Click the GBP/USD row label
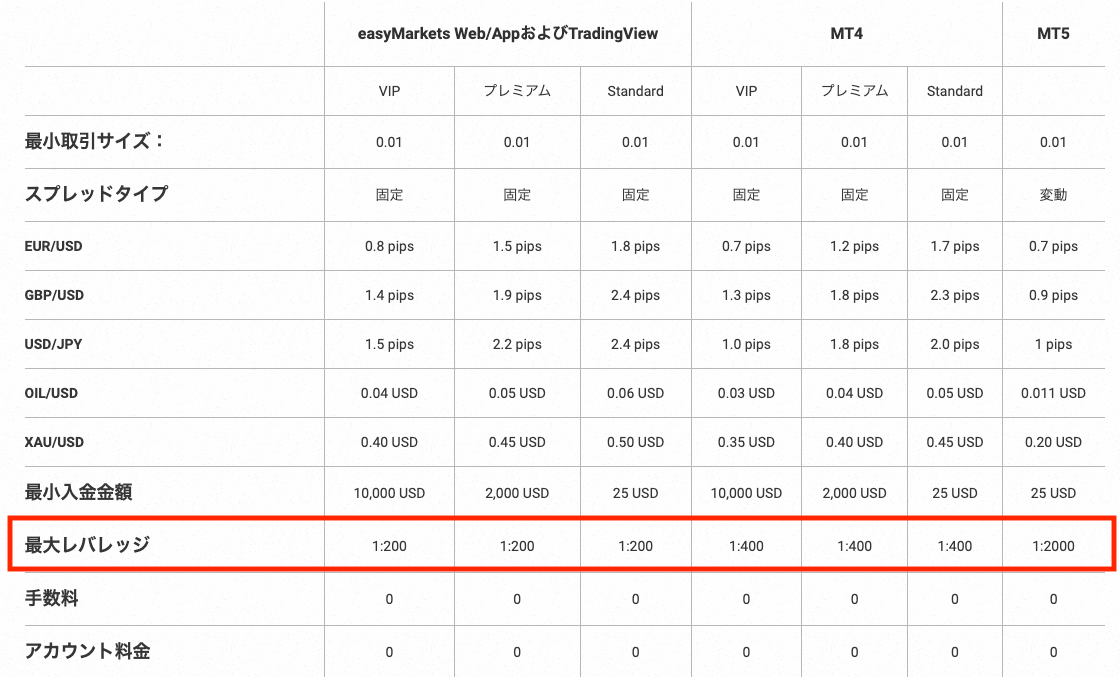 (54, 295)
